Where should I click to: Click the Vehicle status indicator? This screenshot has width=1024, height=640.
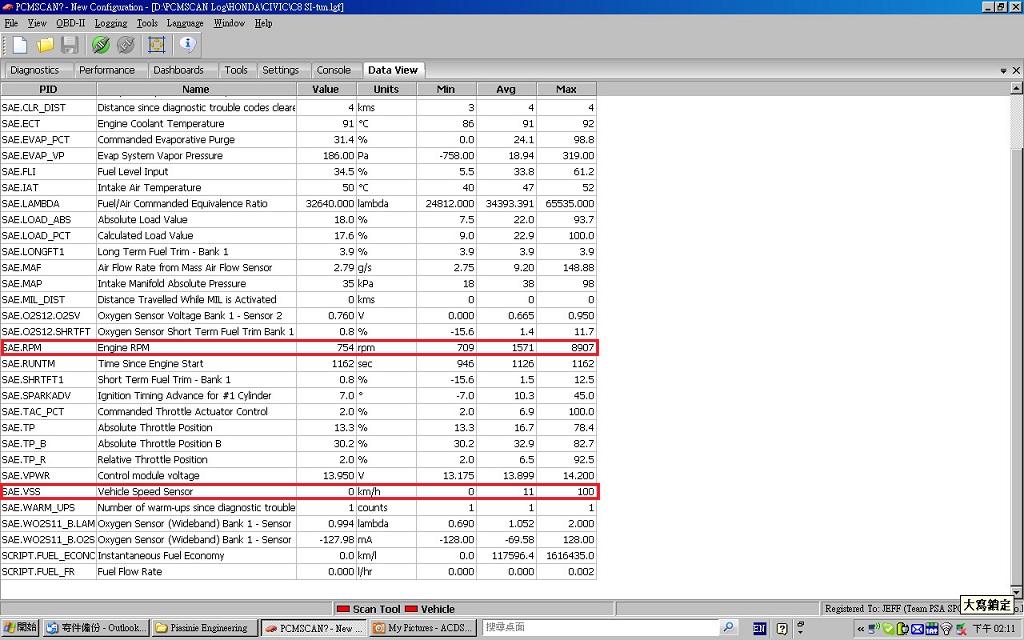[430, 609]
